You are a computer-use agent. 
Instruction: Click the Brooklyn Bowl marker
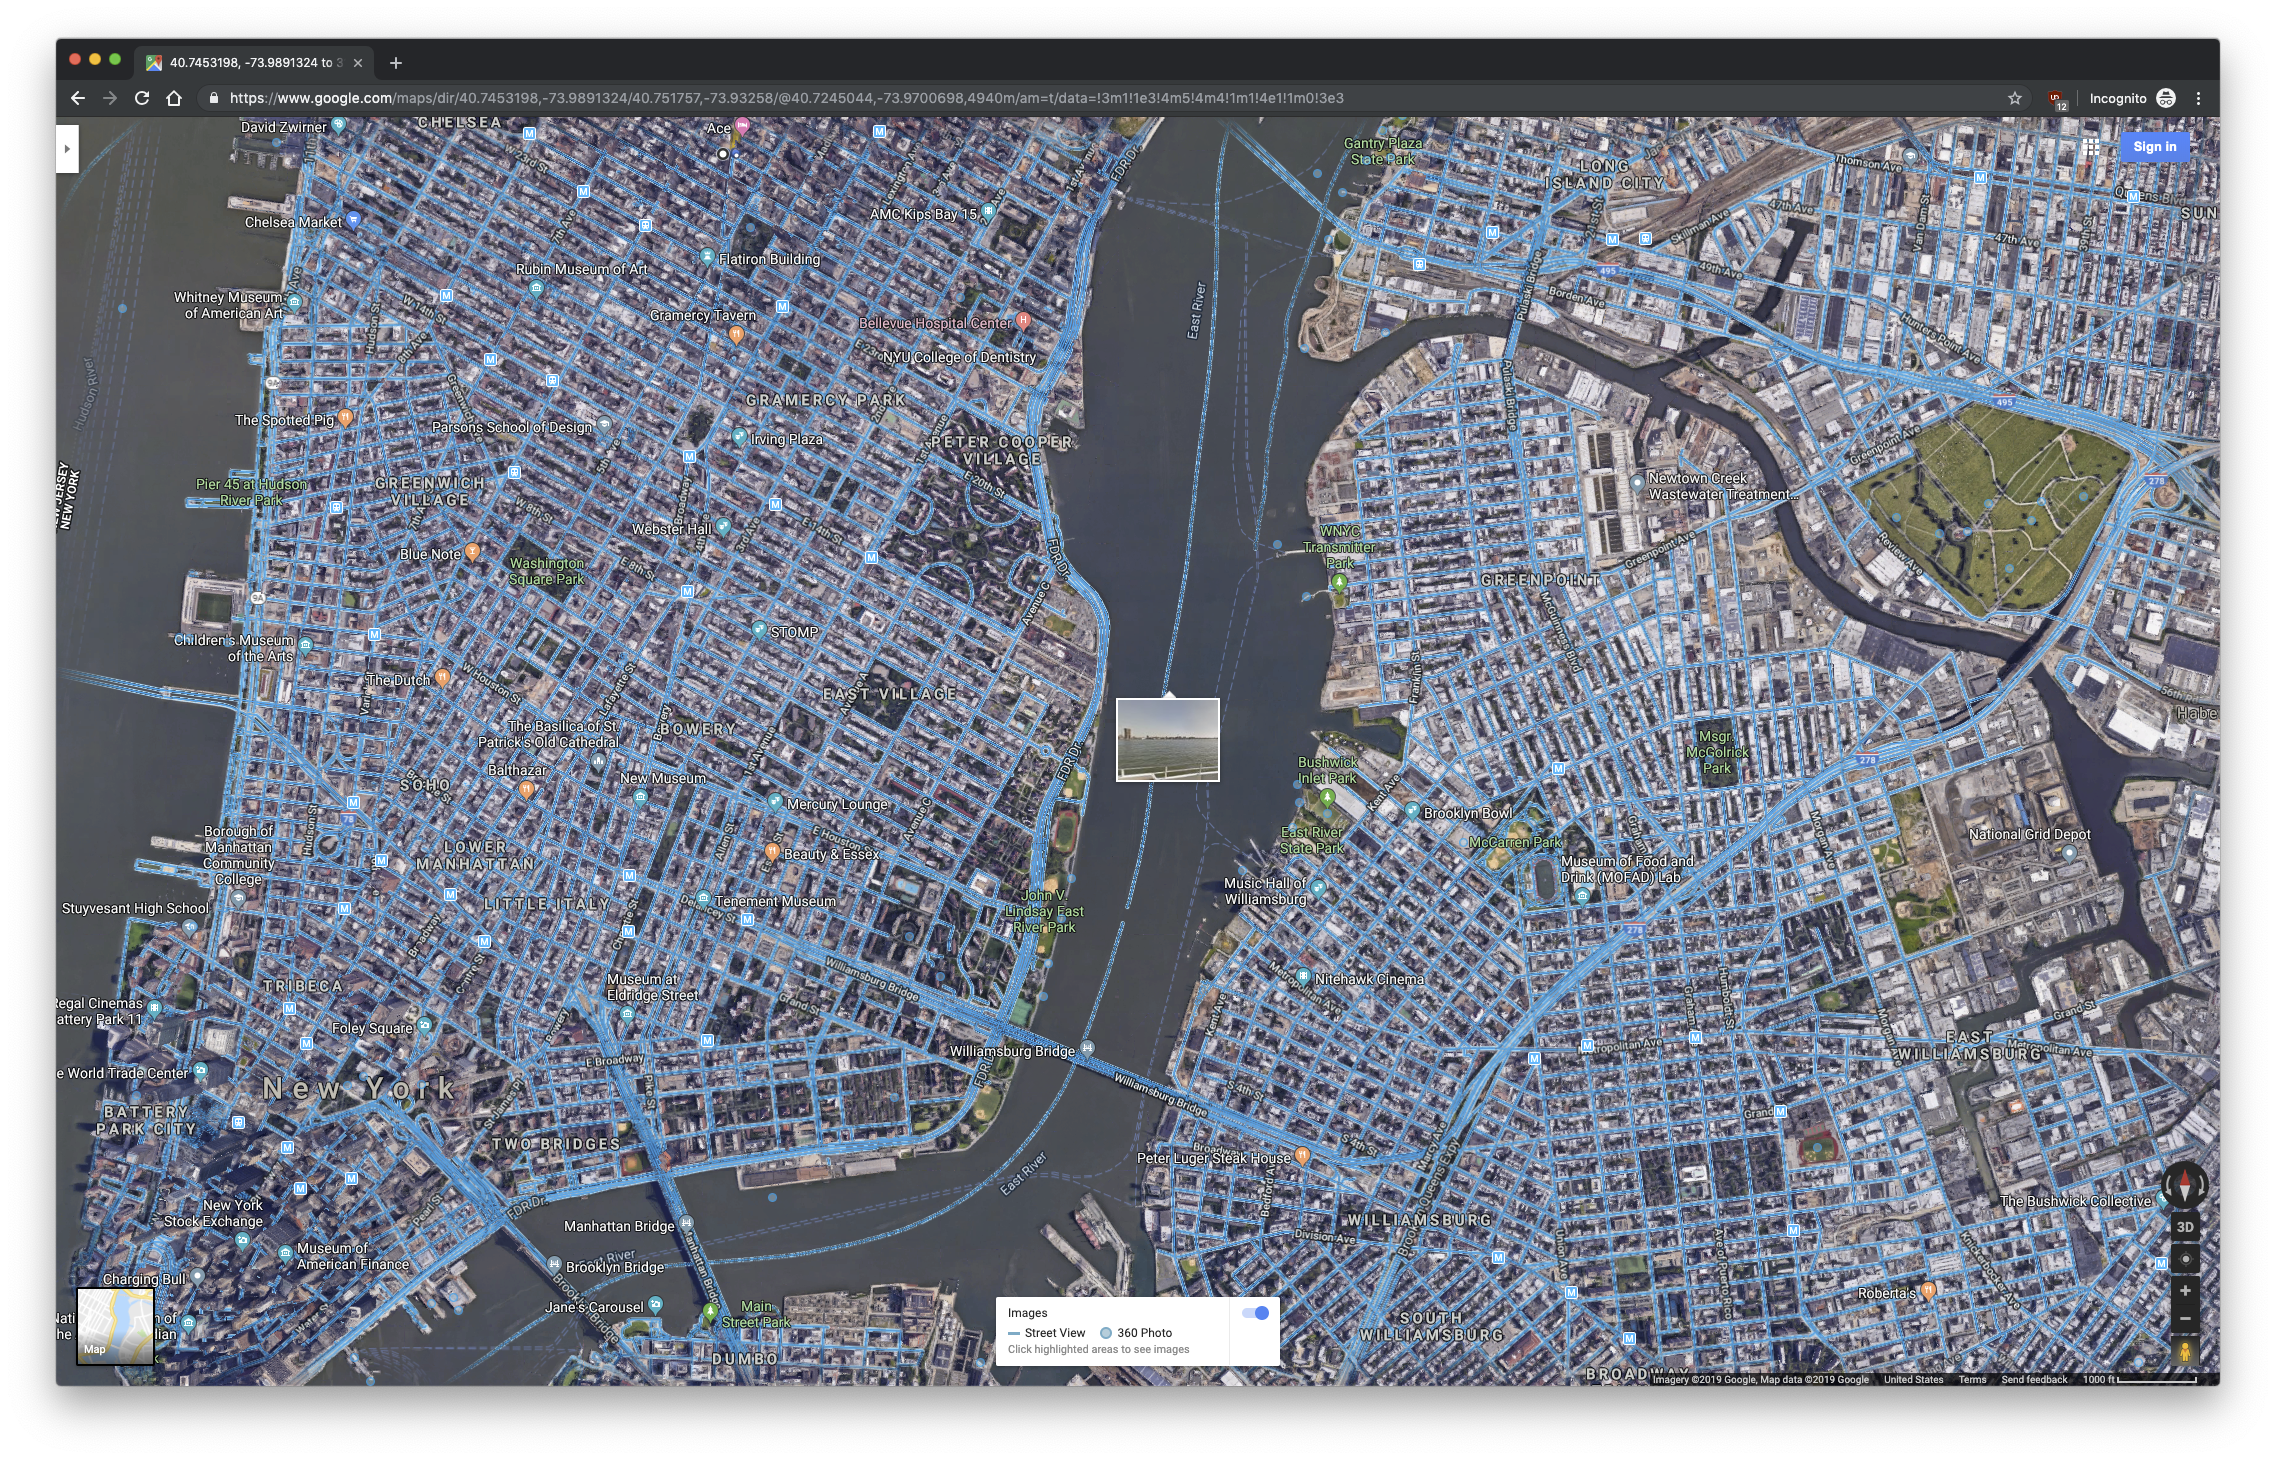click(x=1412, y=811)
